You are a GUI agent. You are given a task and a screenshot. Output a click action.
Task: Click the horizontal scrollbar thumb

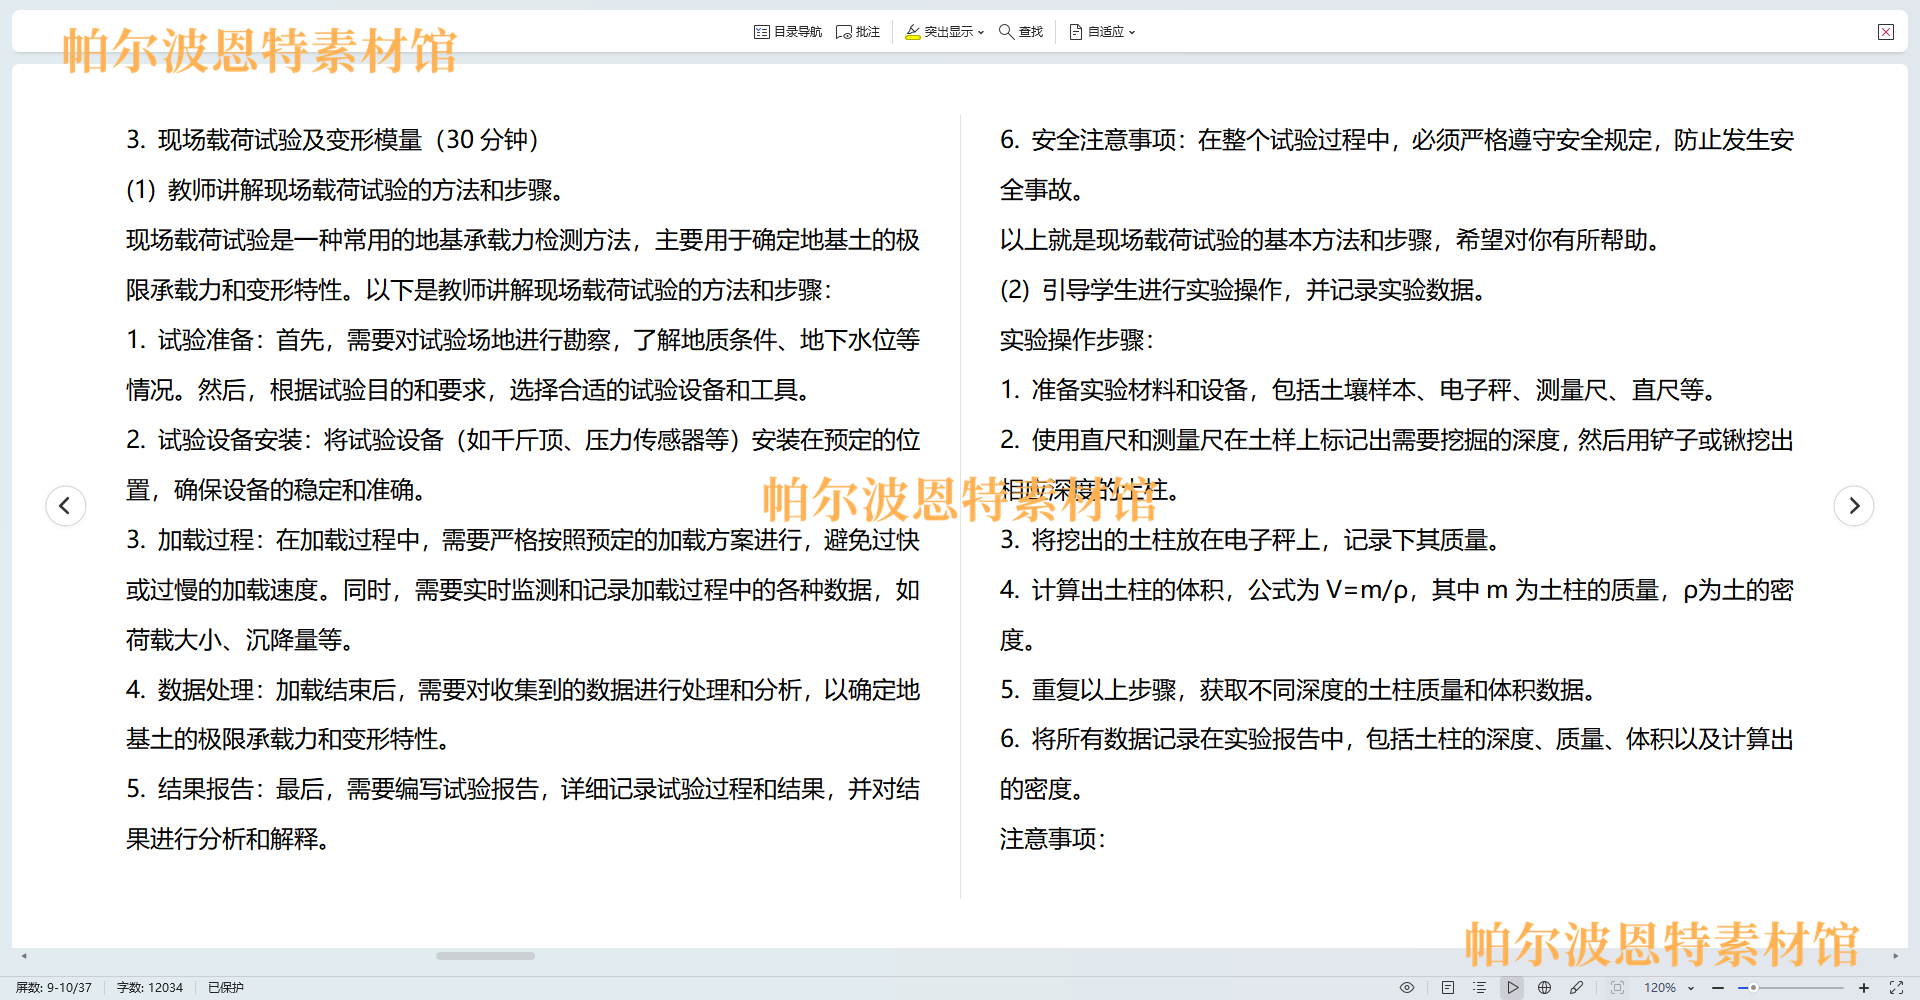coord(485,956)
